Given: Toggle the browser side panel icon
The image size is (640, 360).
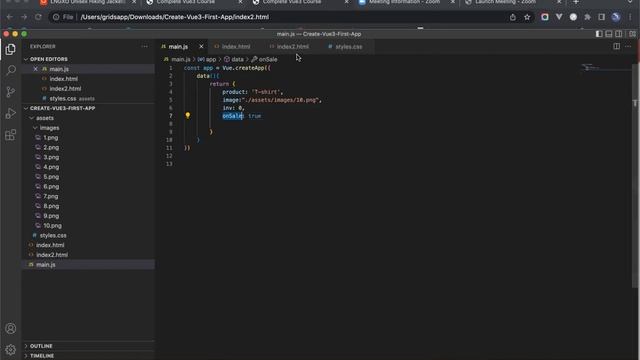Looking at the screenshot, I should point(602,17).
